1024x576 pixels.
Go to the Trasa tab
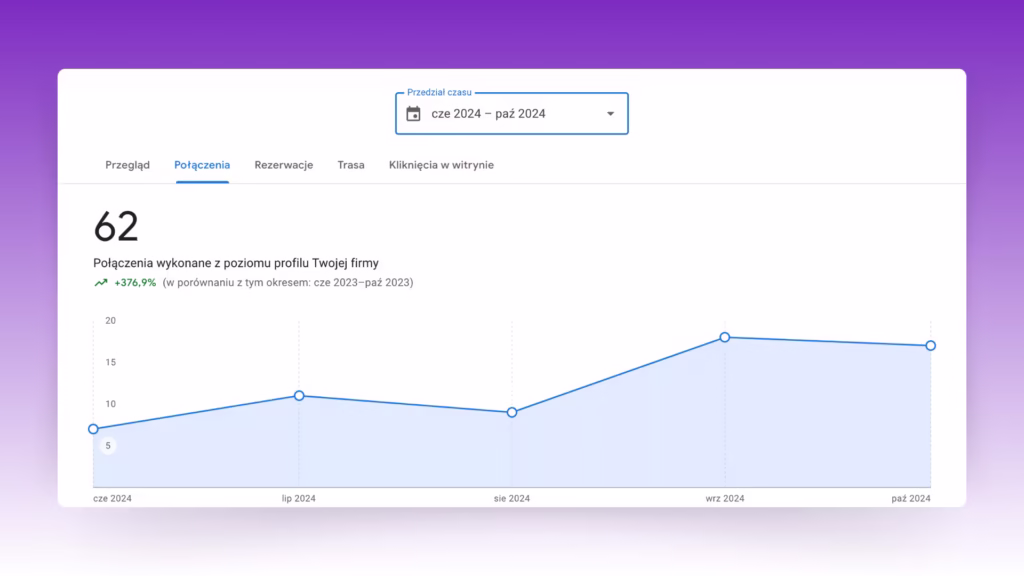351,165
